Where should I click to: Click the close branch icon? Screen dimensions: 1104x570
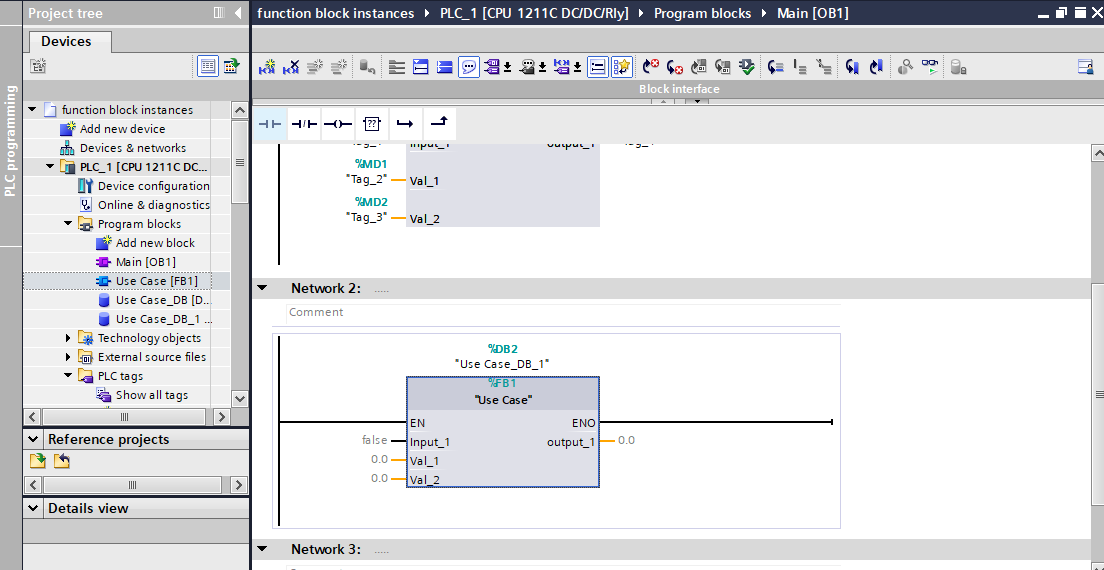(439, 123)
